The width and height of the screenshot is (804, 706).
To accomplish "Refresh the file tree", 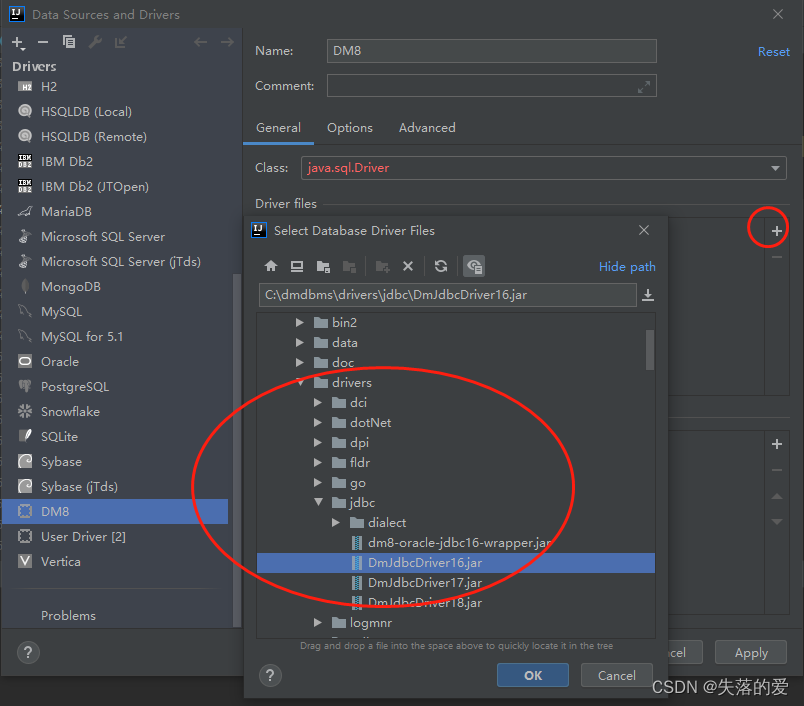I will (441, 266).
